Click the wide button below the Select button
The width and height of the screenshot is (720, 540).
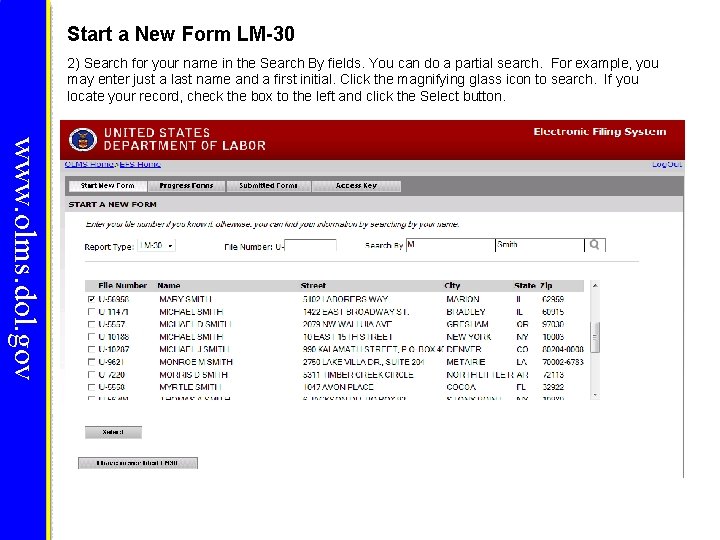click(138, 463)
